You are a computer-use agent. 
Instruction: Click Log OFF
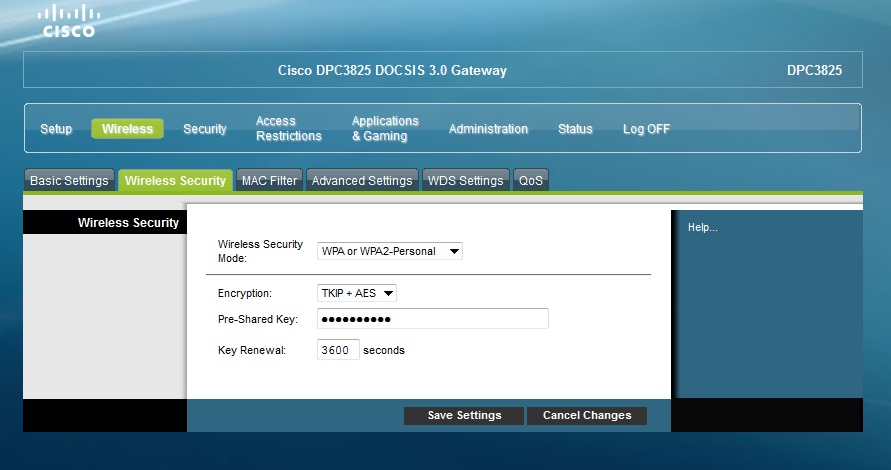(x=646, y=129)
